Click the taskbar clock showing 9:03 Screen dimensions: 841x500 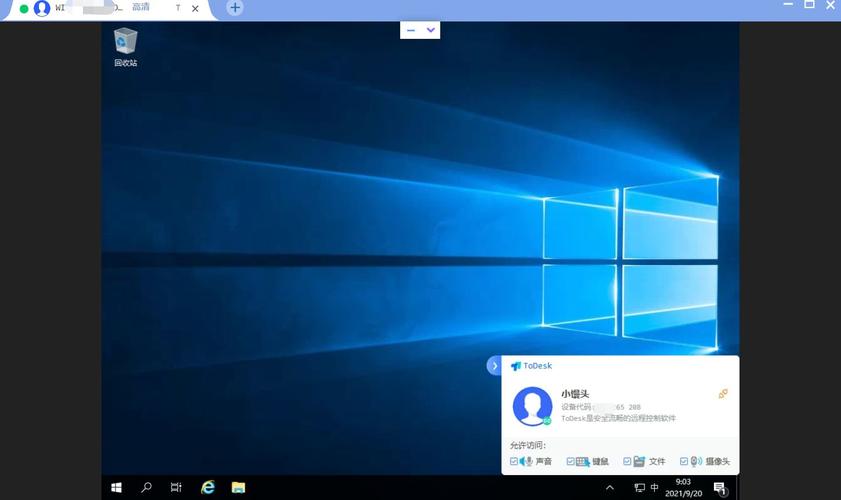(x=683, y=488)
